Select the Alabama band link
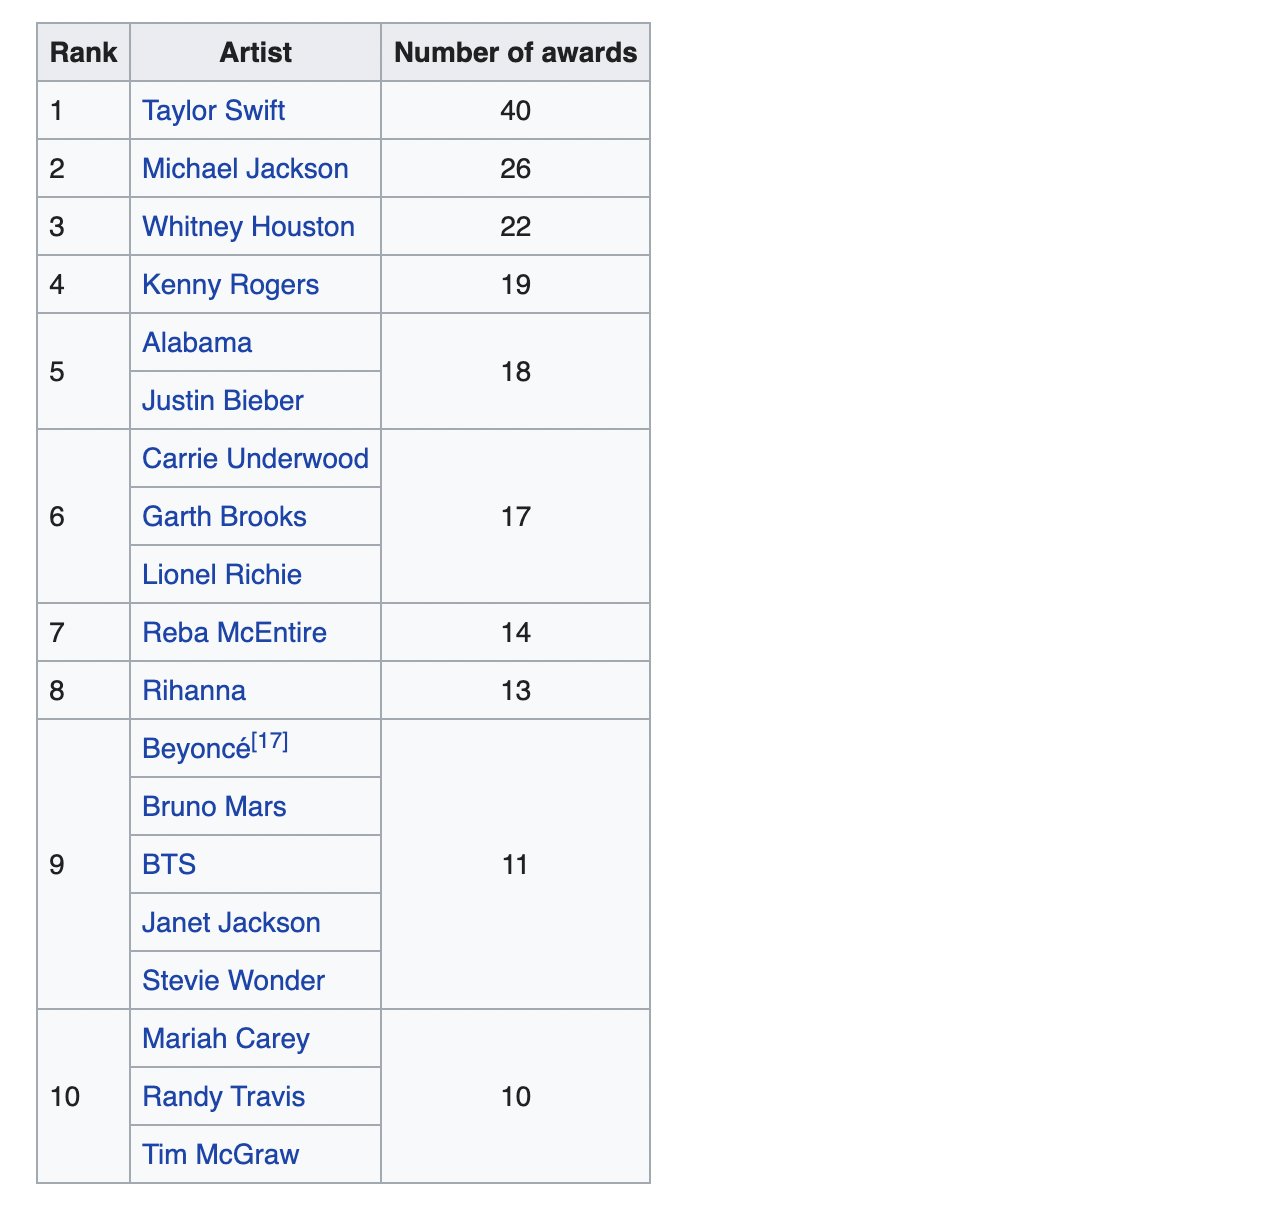1276x1212 pixels. pyautogui.click(x=197, y=343)
